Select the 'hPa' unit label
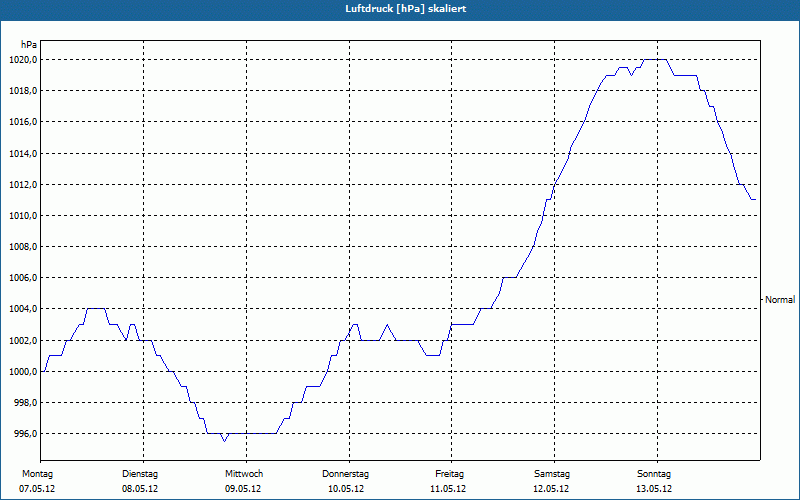The width and height of the screenshot is (800, 500). click(29, 45)
